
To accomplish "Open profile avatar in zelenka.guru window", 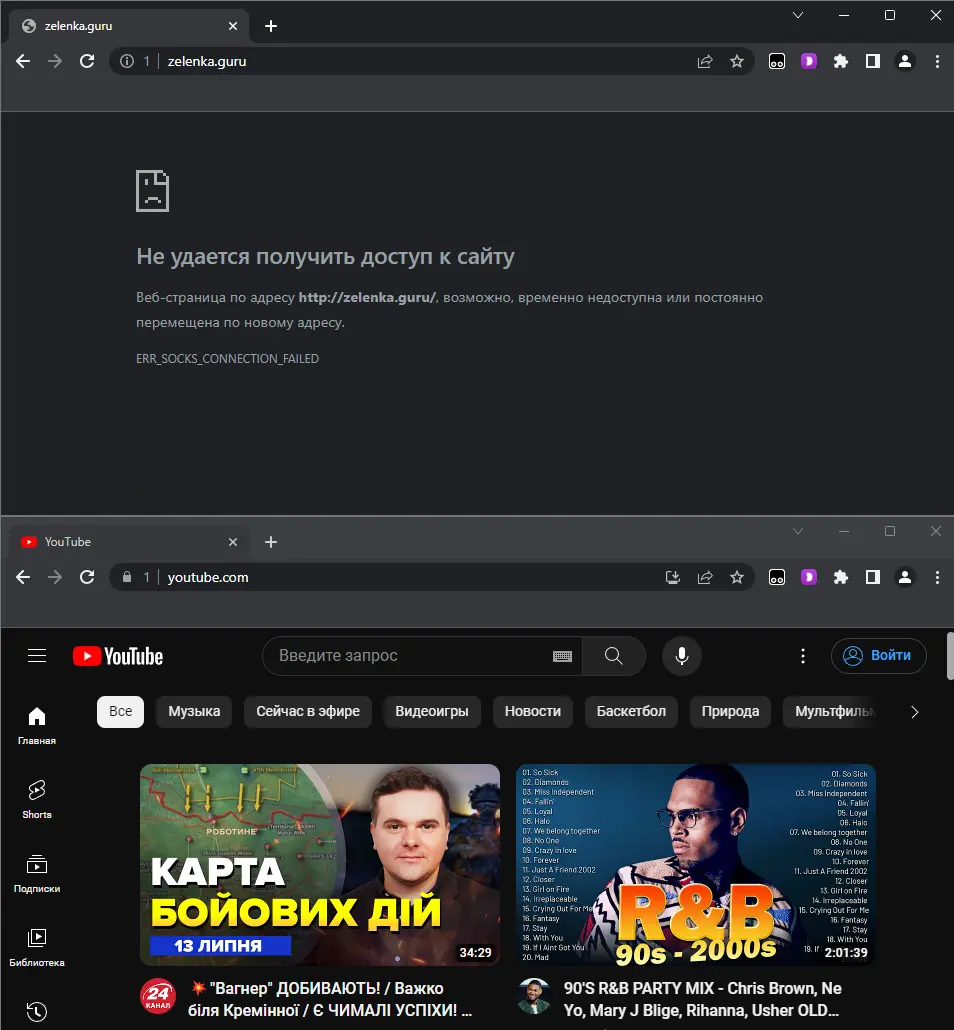I will pos(905,61).
